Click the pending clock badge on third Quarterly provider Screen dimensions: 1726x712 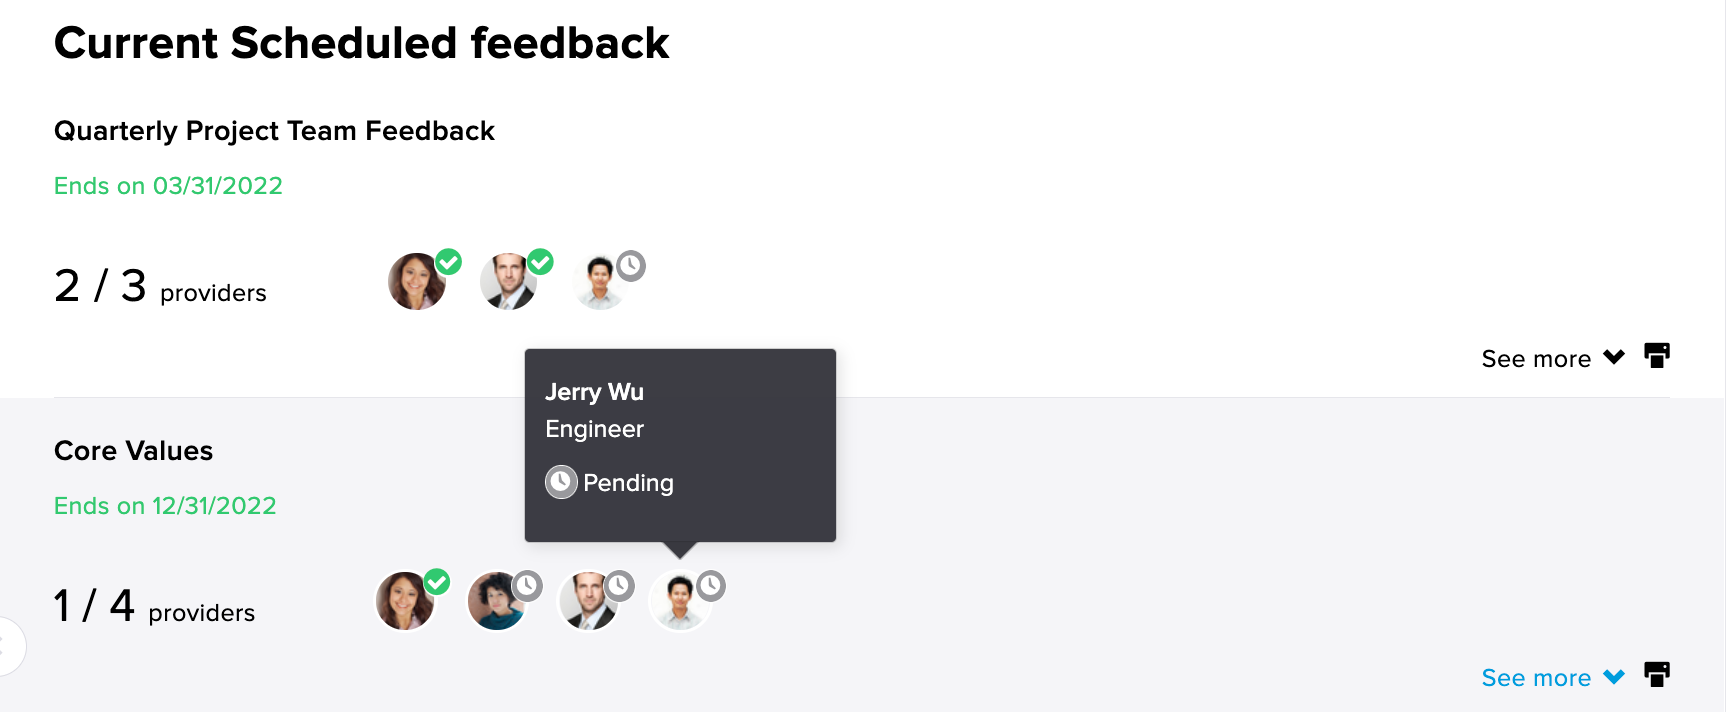click(x=631, y=266)
